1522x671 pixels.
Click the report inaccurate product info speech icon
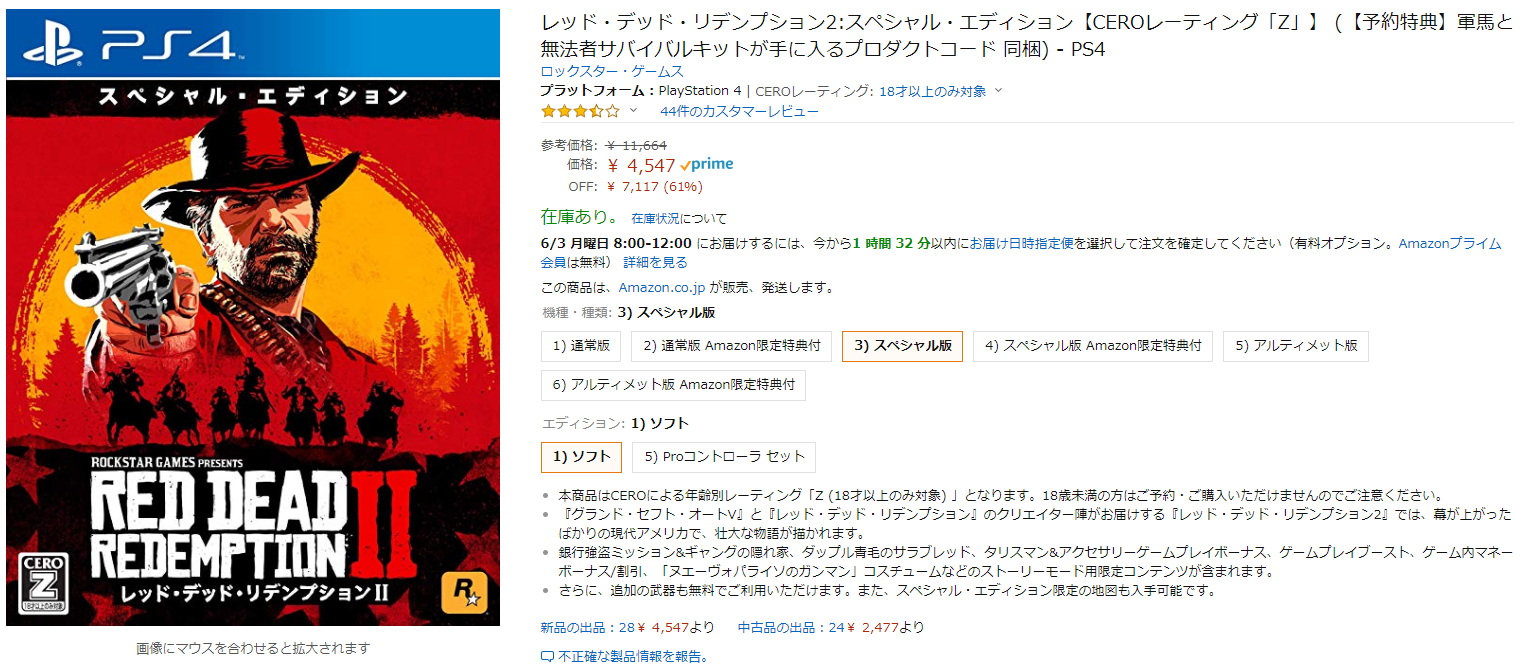[x=547, y=657]
